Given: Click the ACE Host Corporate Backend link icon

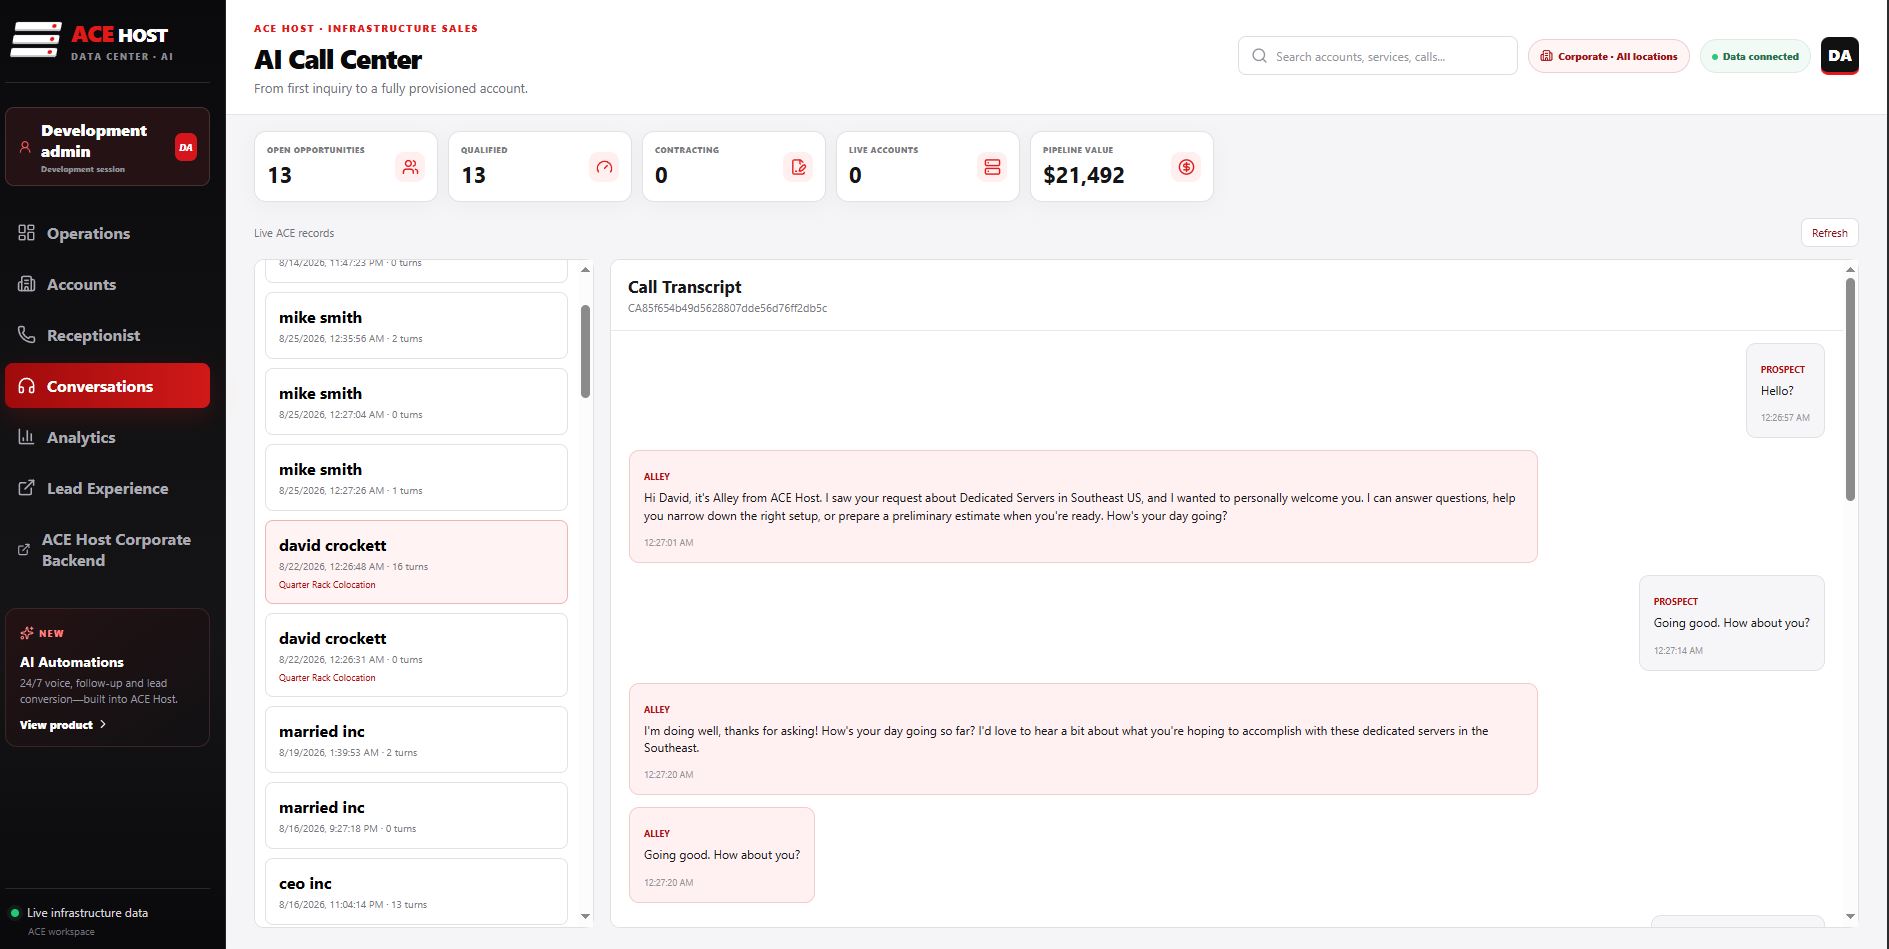Looking at the screenshot, I should (x=24, y=550).
